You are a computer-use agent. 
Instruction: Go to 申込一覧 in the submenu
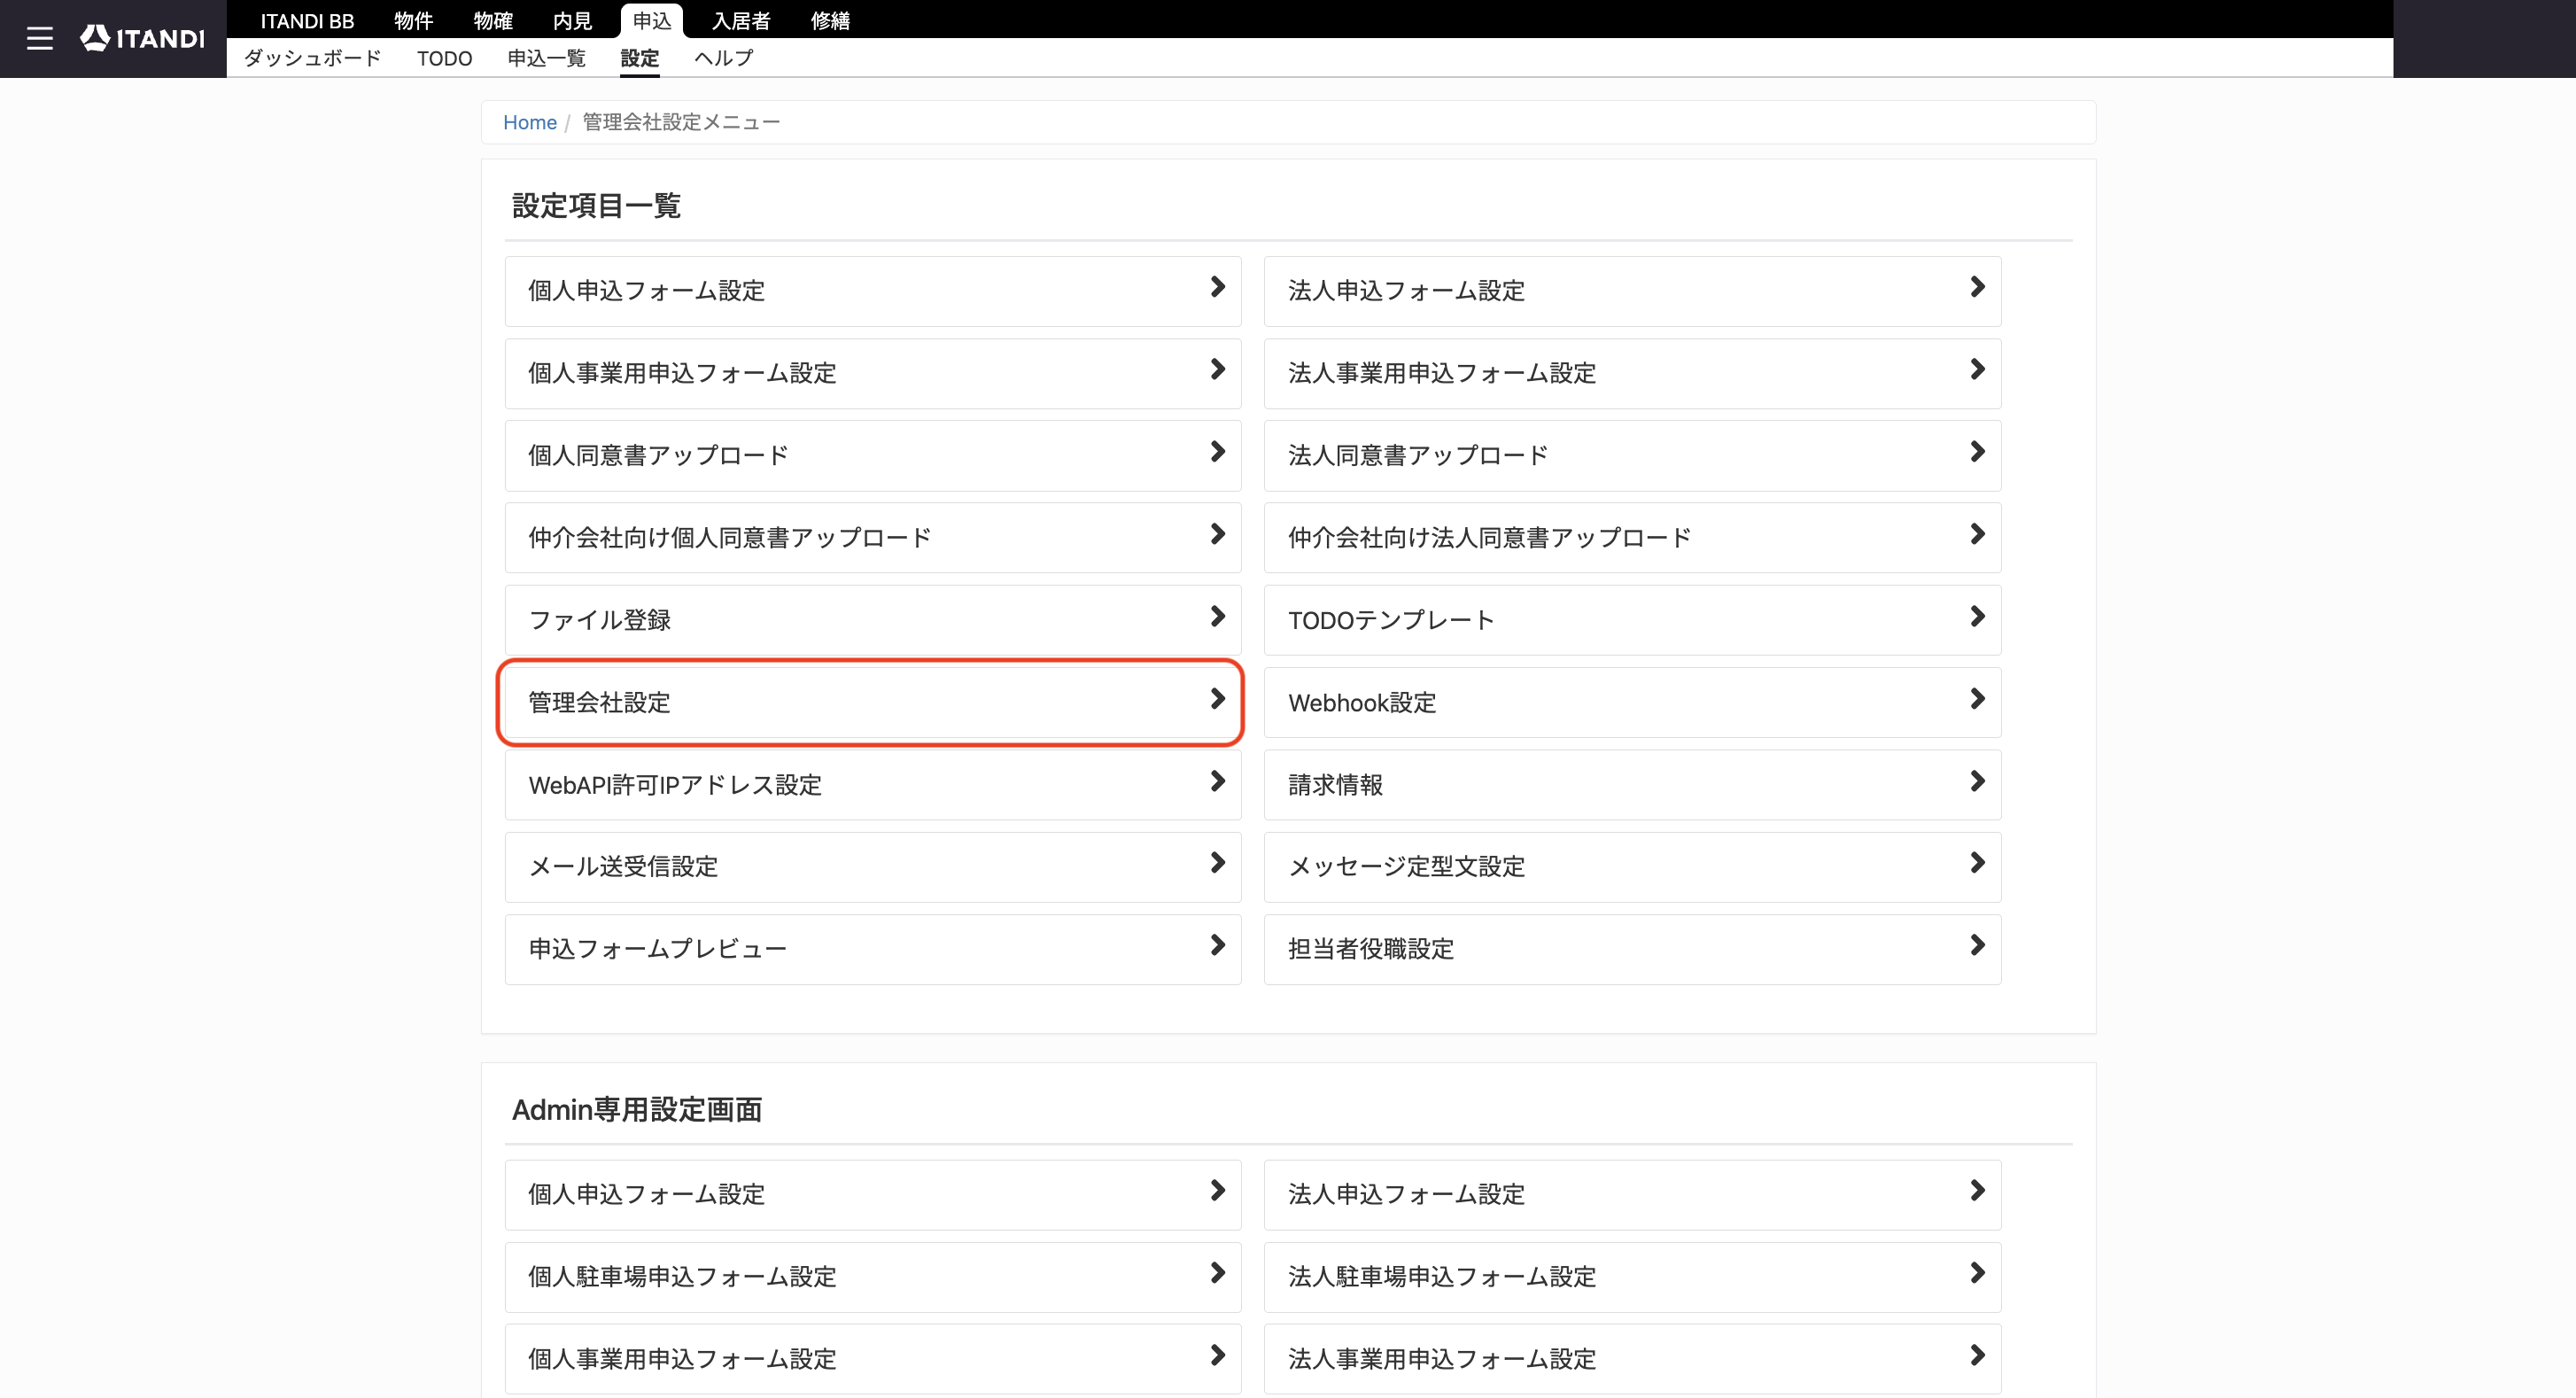click(546, 58)
